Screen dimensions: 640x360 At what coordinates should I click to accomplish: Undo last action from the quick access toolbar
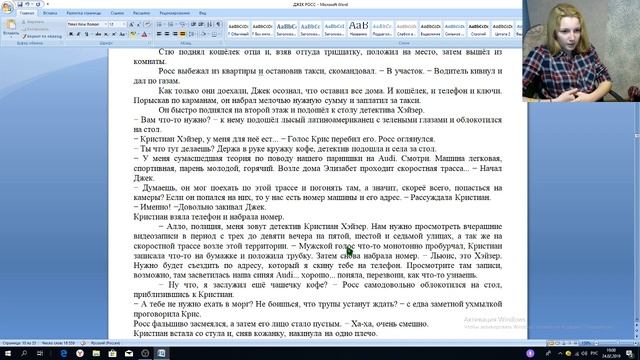point(28,4)
